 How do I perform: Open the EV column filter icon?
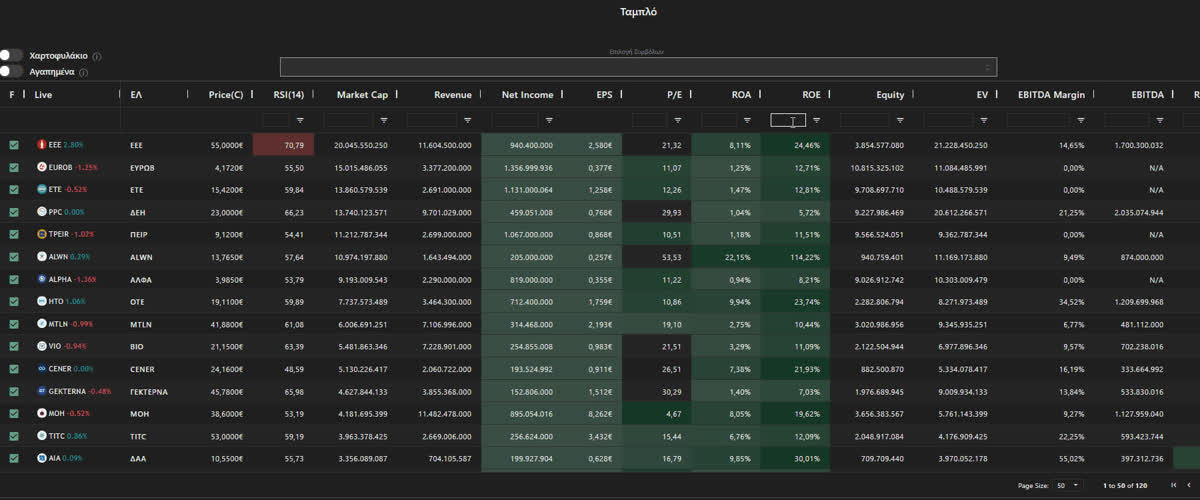(x=984, y=120)
